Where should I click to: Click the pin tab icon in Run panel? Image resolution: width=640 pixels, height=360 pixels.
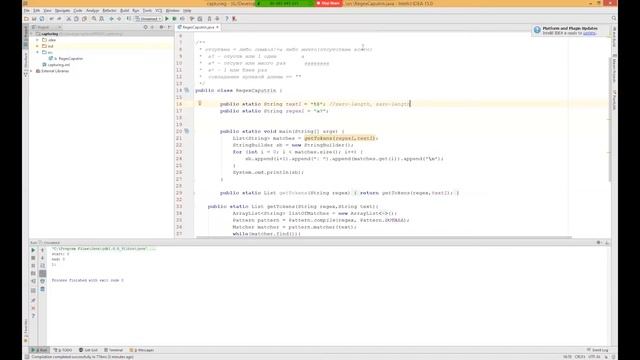click(x=33, y=300)
